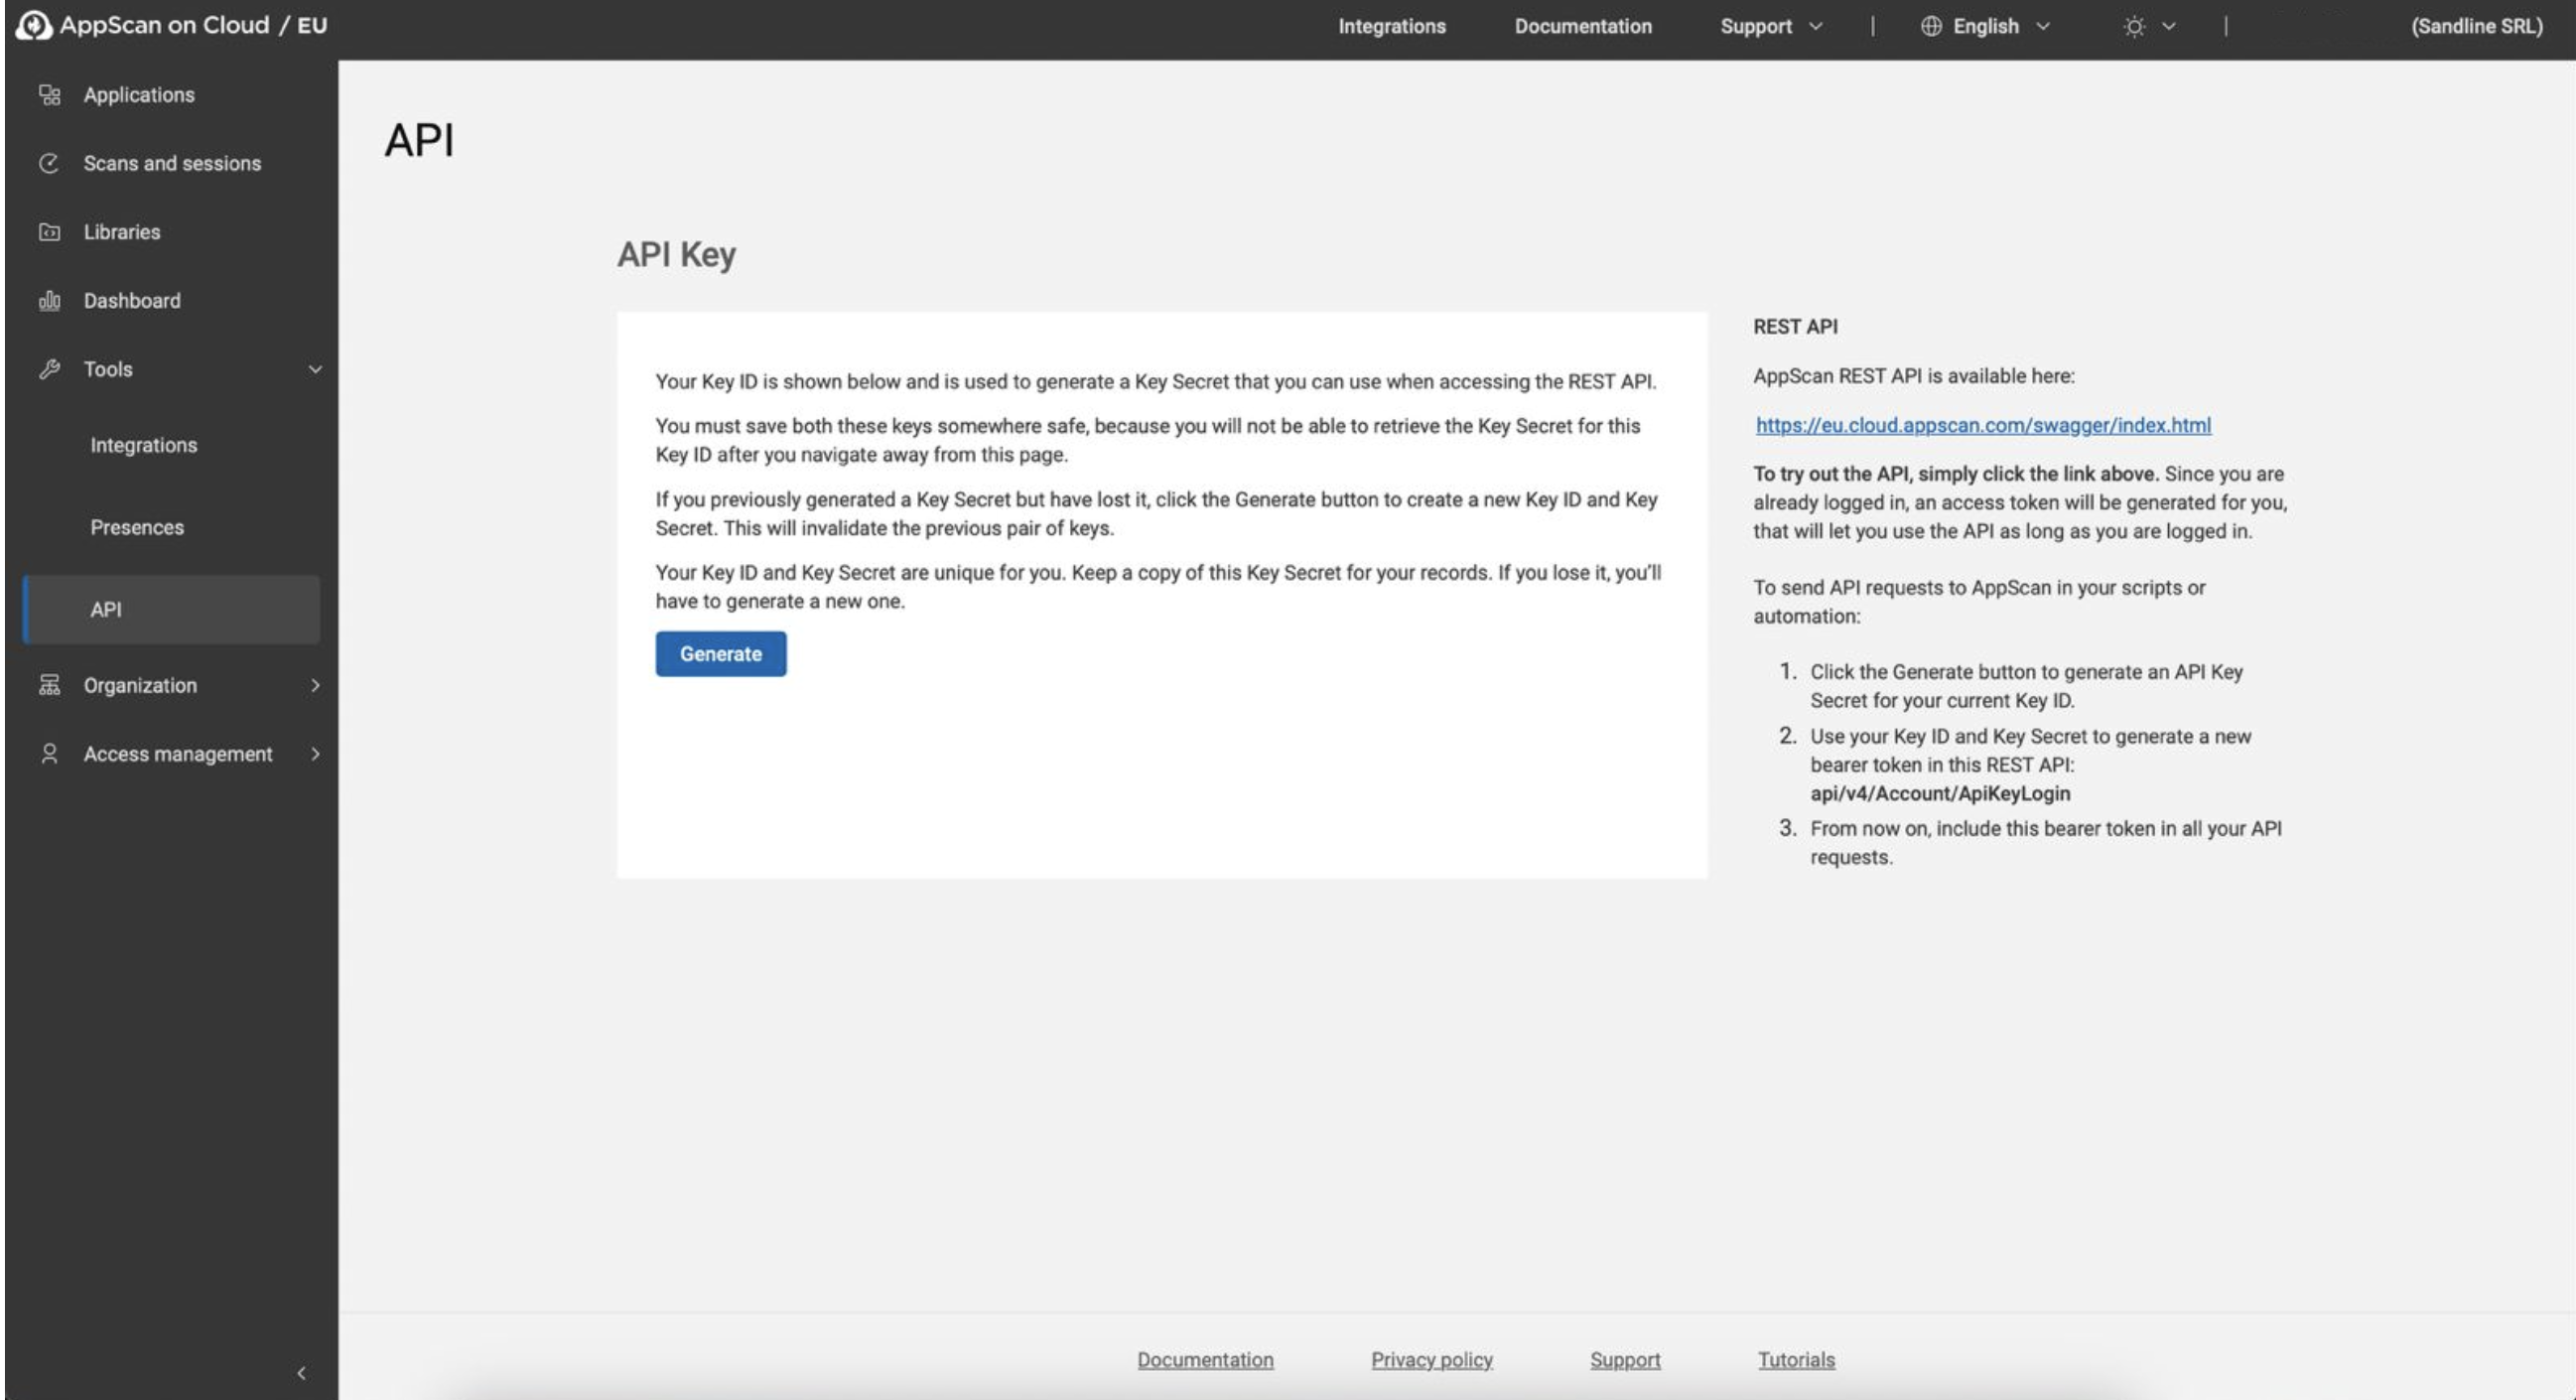The image size is (2576, 1400).
Task: Select Presences under Tools
Action: click(x=137, y=527)
